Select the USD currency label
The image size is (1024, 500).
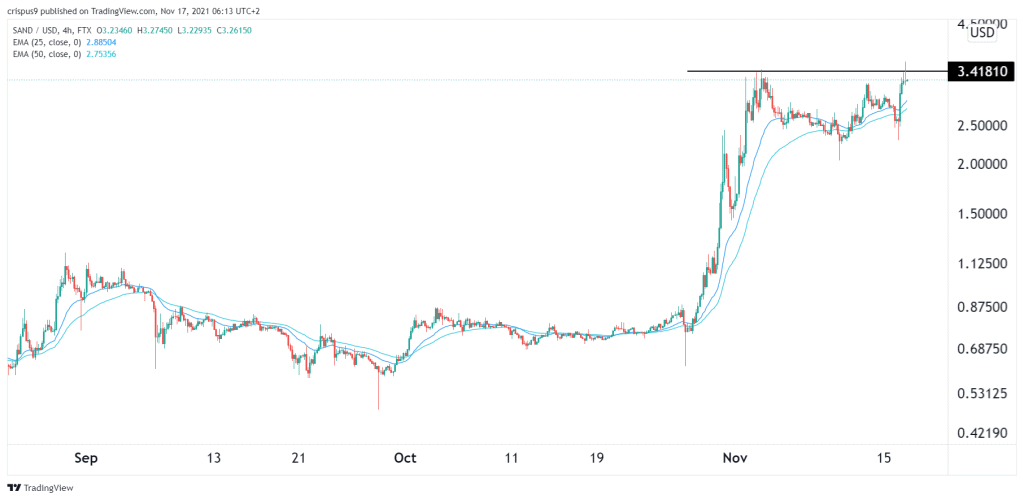(x=983, y=33)
